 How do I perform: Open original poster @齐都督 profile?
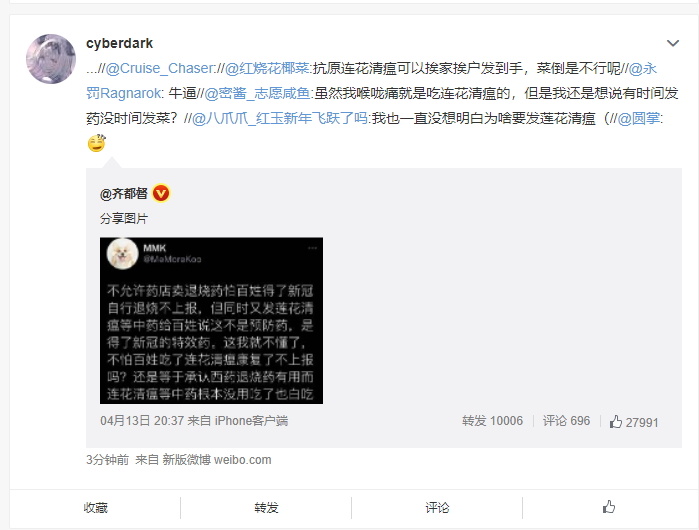pos(123,193)
